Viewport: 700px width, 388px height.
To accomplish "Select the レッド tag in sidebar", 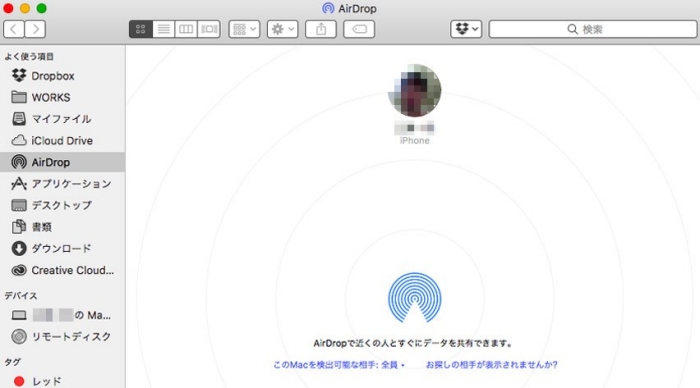I will click(62, 381).
